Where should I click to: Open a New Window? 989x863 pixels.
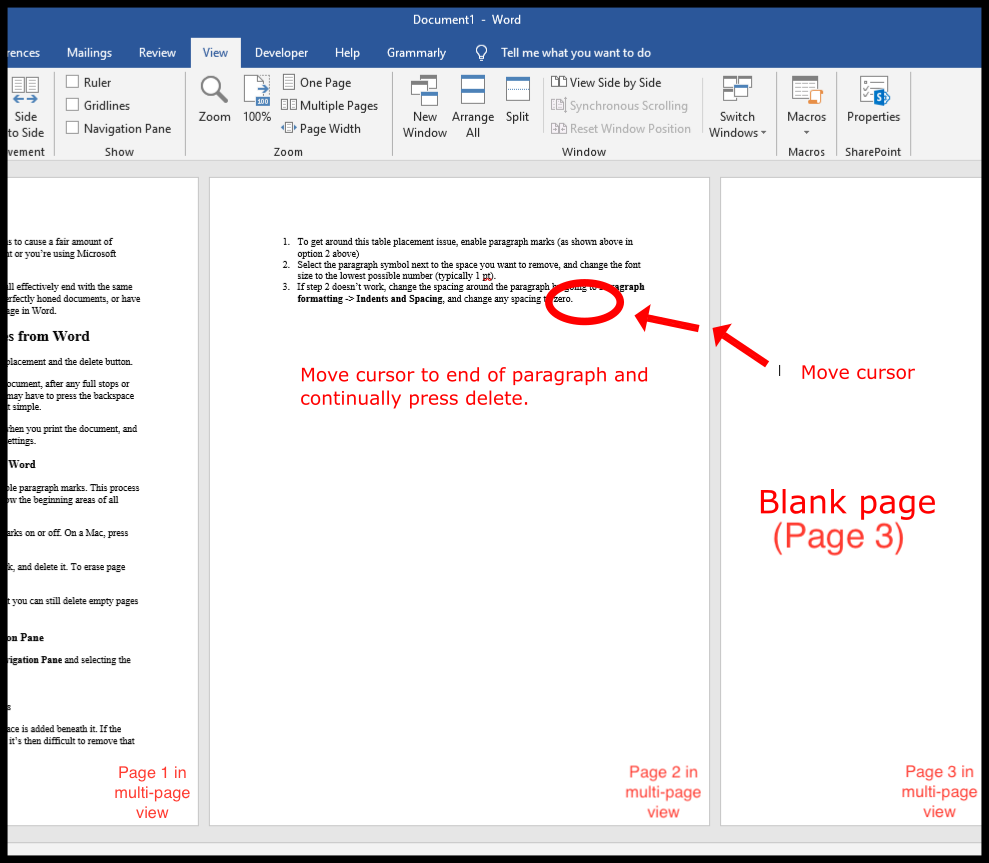click(424, 107)
